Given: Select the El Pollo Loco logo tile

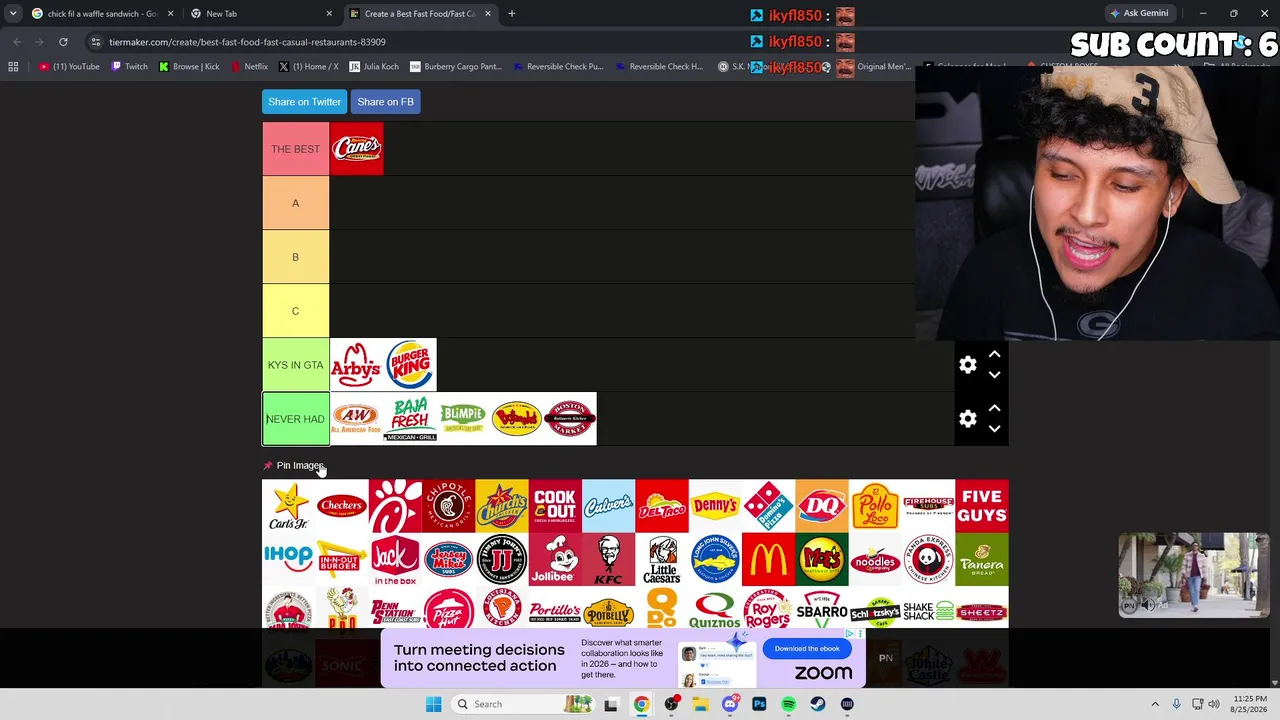Looking at the screenshot, I should coord(875,506).
